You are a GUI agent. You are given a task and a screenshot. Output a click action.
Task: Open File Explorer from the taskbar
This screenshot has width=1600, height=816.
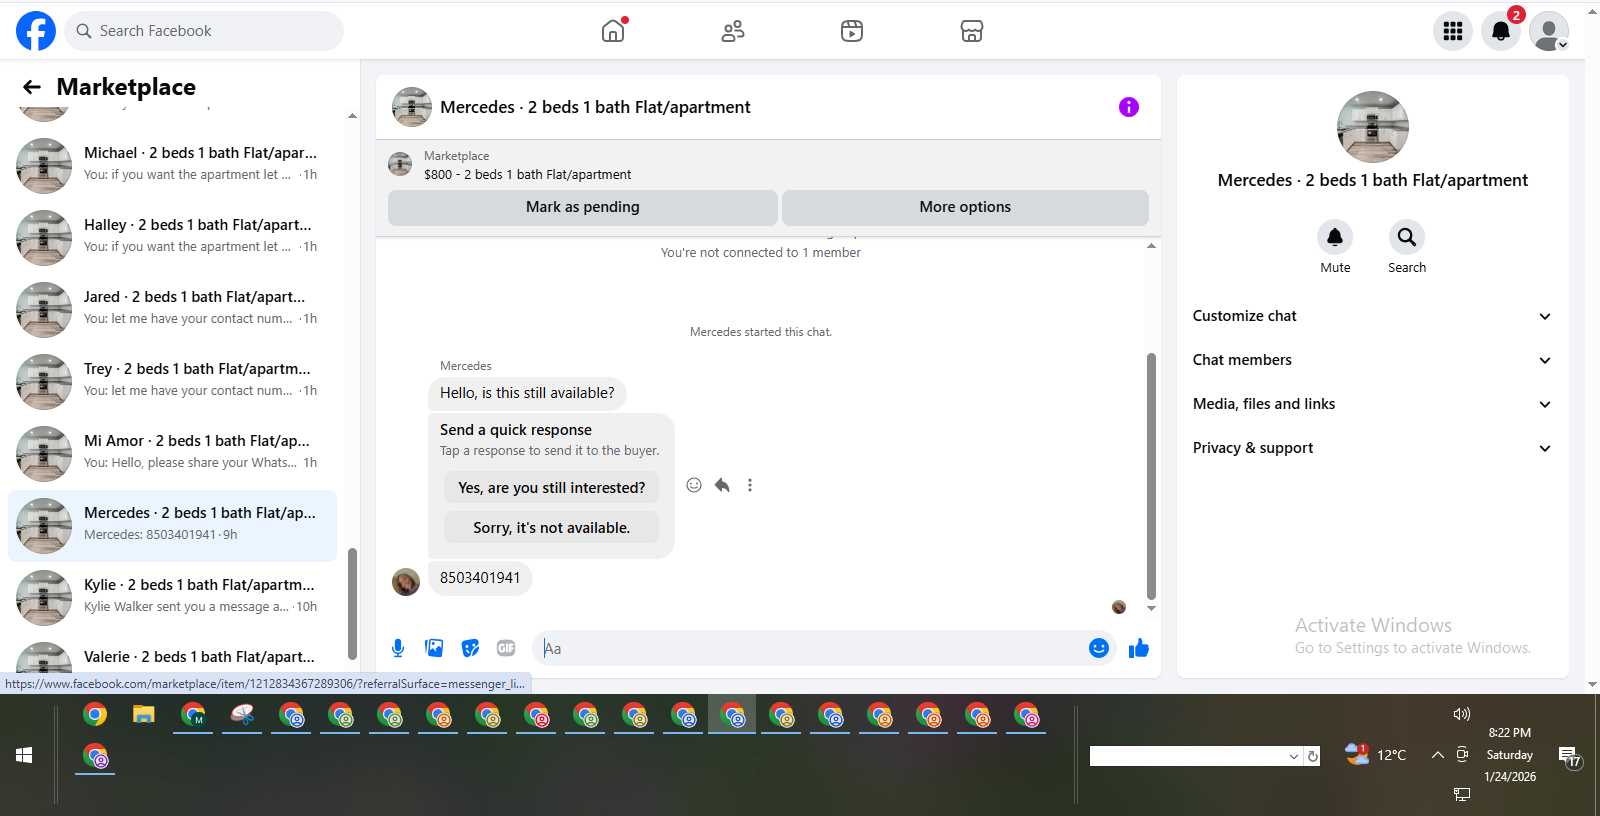144,715
